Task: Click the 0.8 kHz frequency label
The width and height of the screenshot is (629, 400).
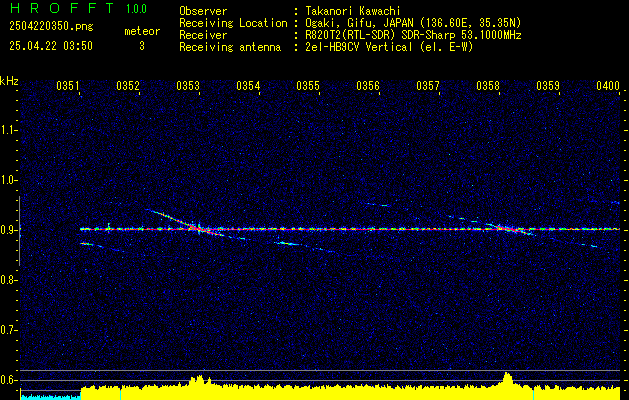Action: point(9,280)
